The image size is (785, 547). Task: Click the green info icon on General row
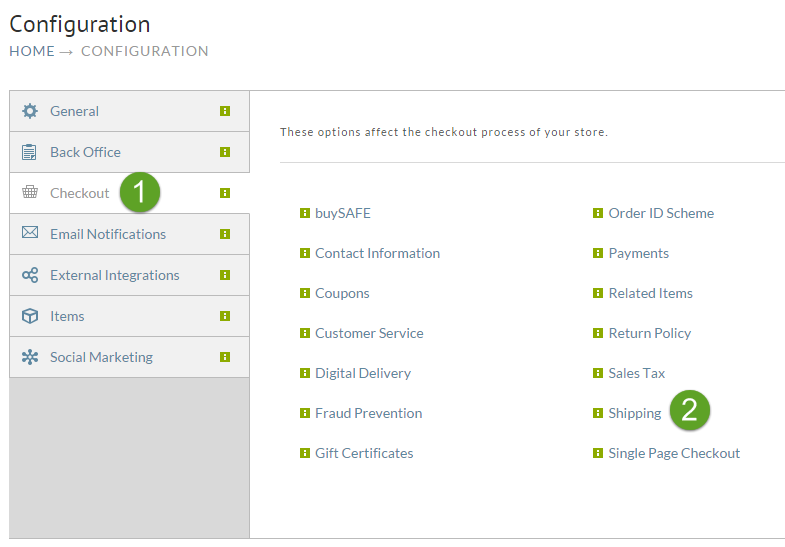click(x=225, y=111)
